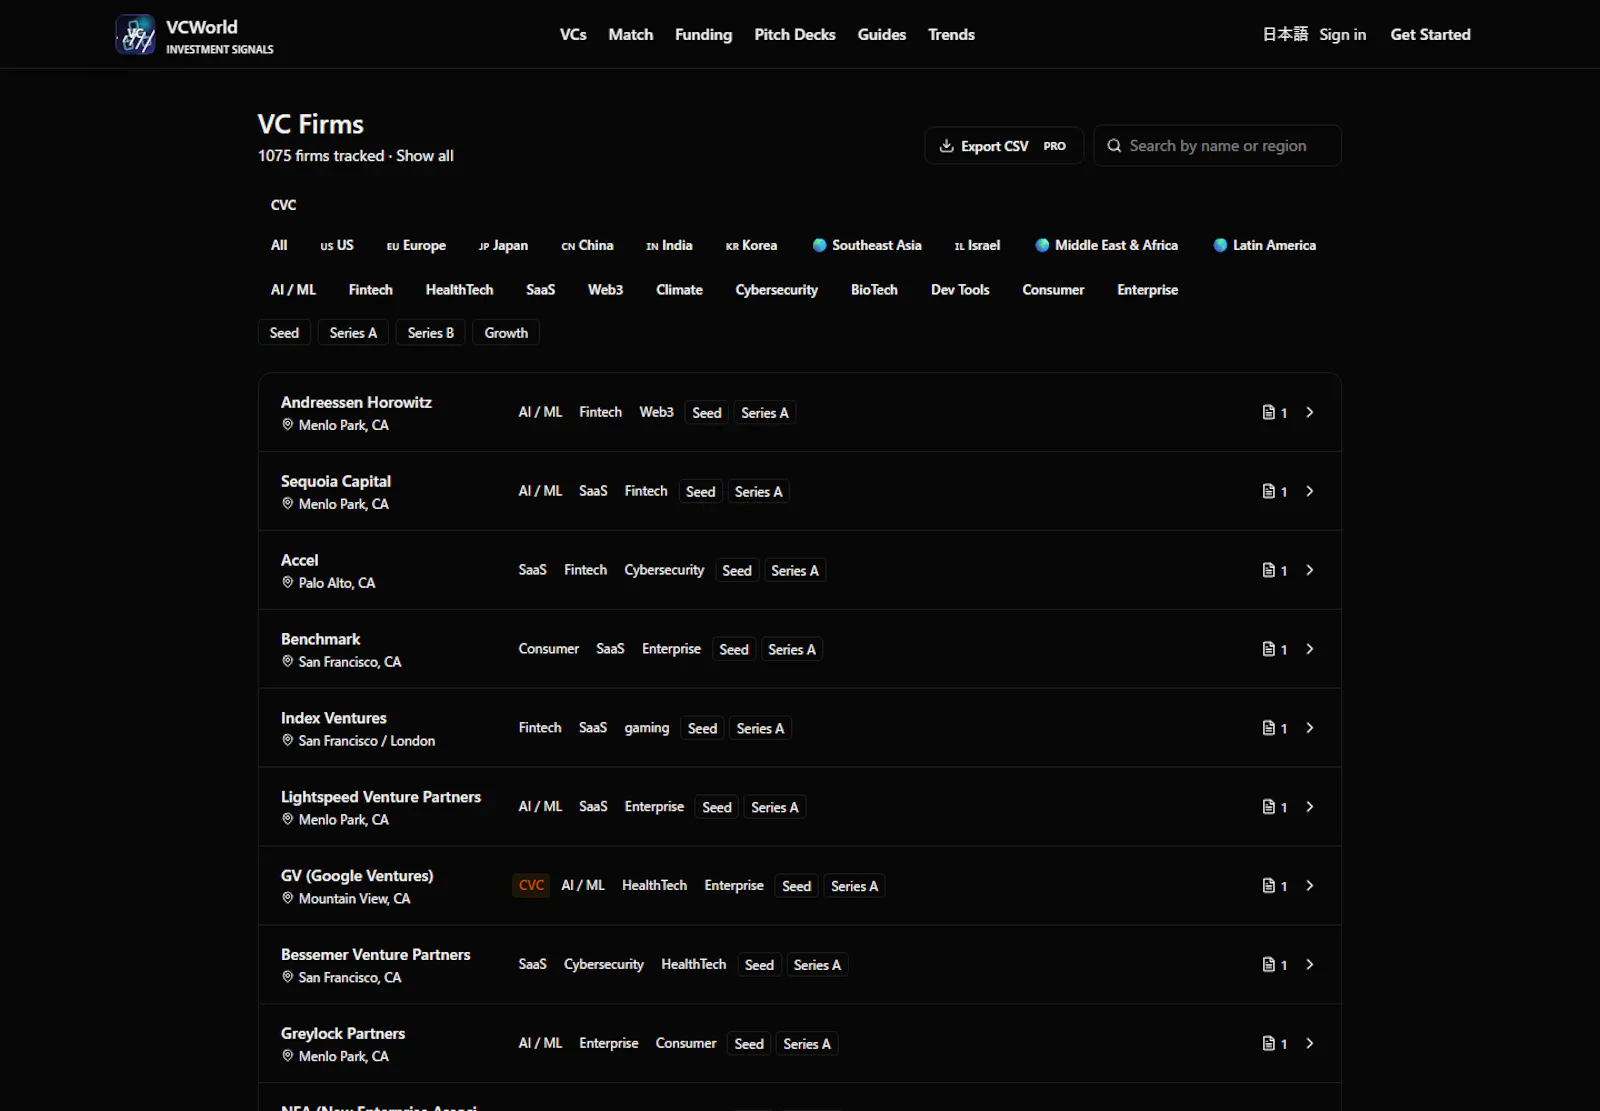Open the Trends nav item
Viewport: 1600px width, 1111px height.
[x=951, y=34]
